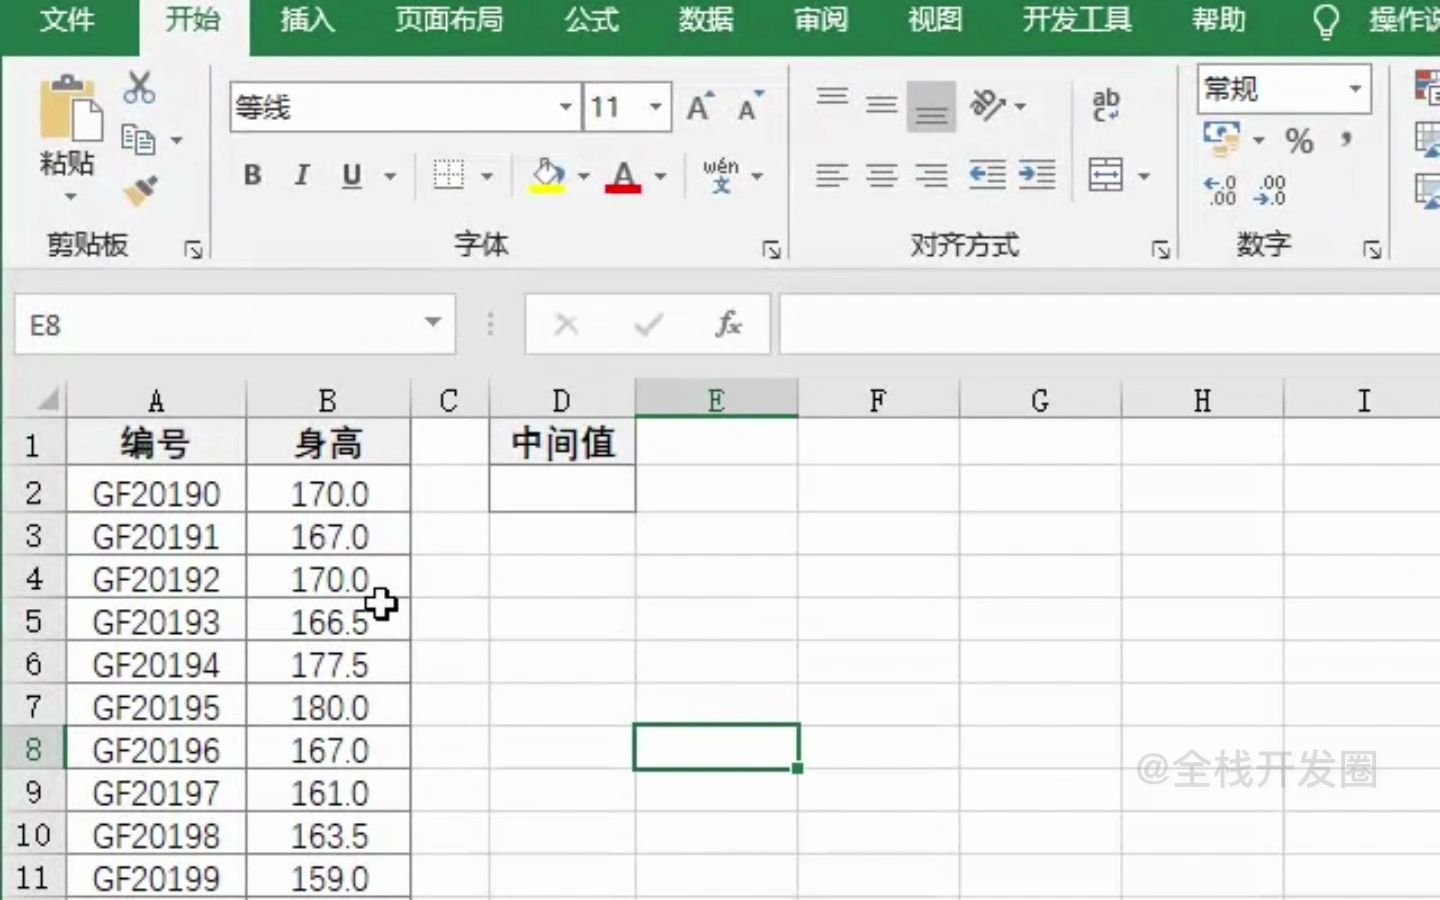Image resolution: width=1440 pixels, height=900 pixels.
Task: Open borders dropdown arrow
Action: 487,177
